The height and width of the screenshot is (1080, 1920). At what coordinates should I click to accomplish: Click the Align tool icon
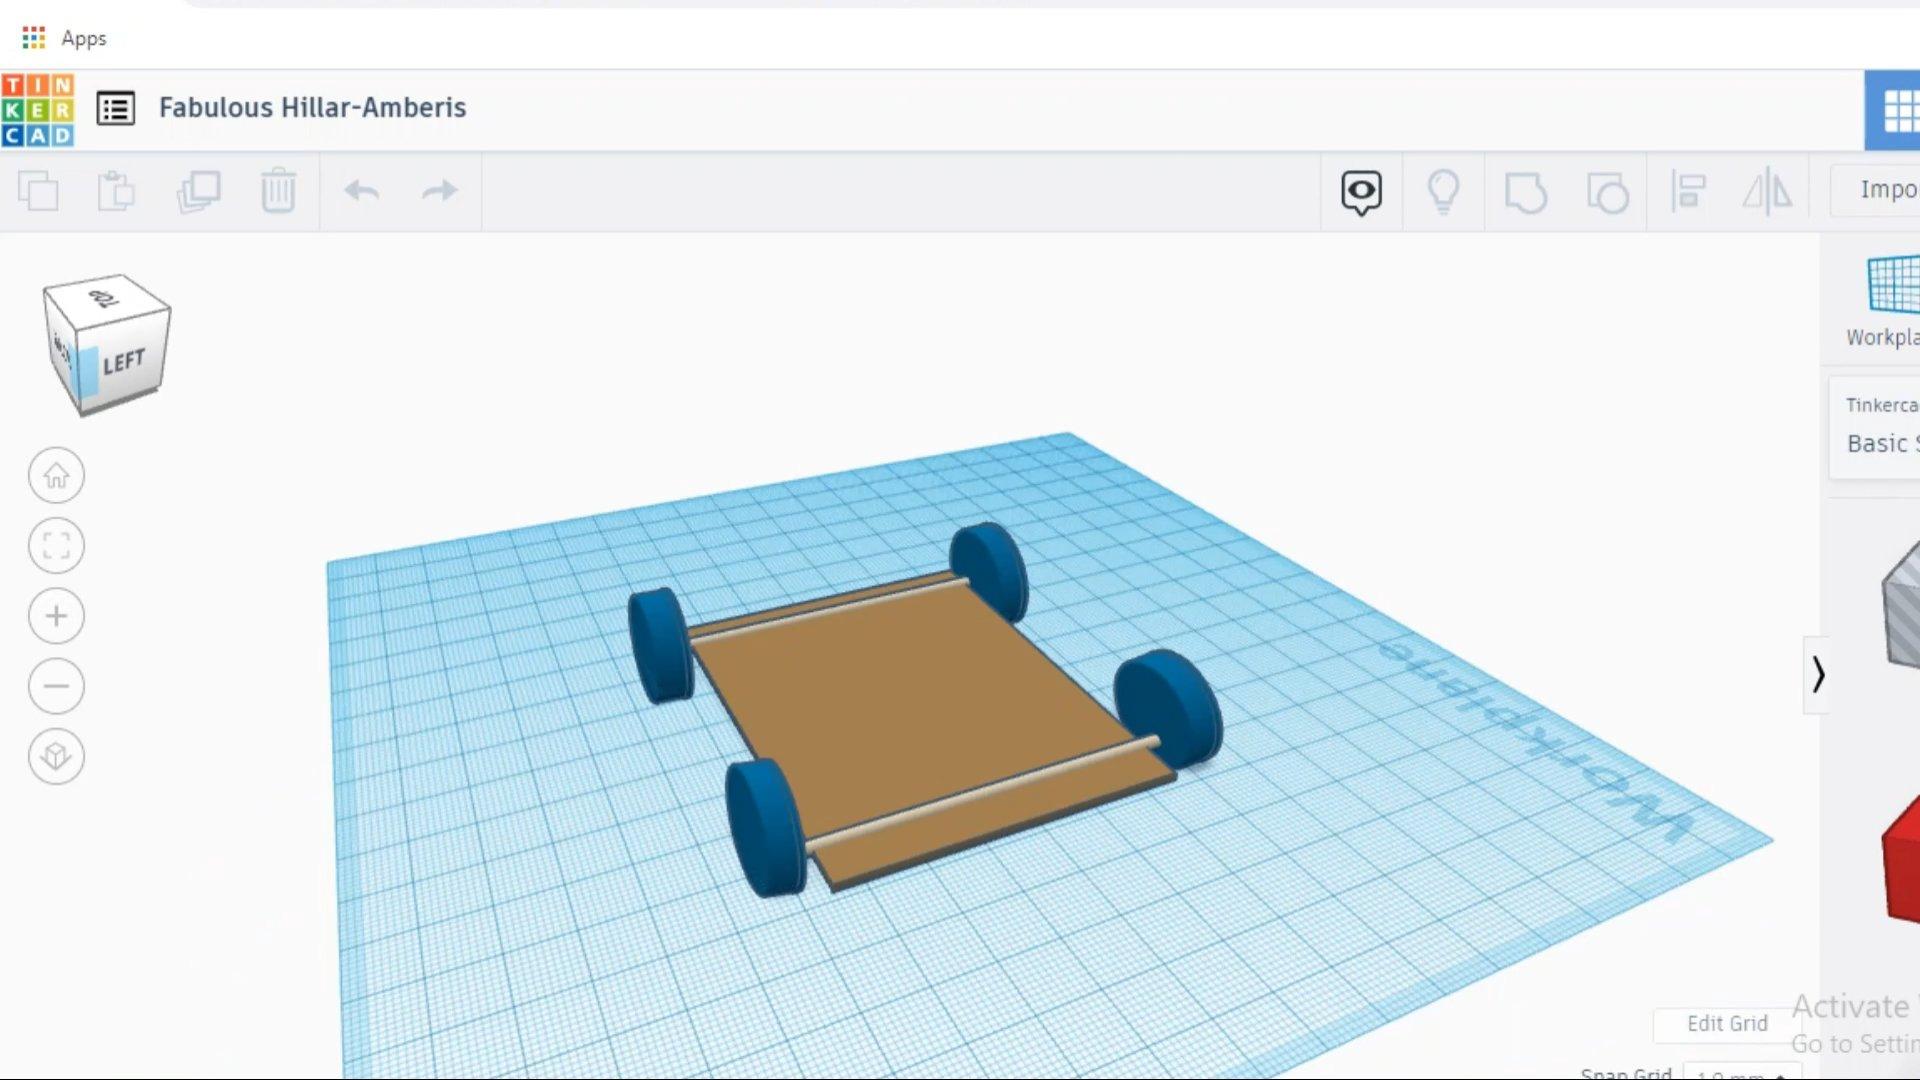[1688, 190]
